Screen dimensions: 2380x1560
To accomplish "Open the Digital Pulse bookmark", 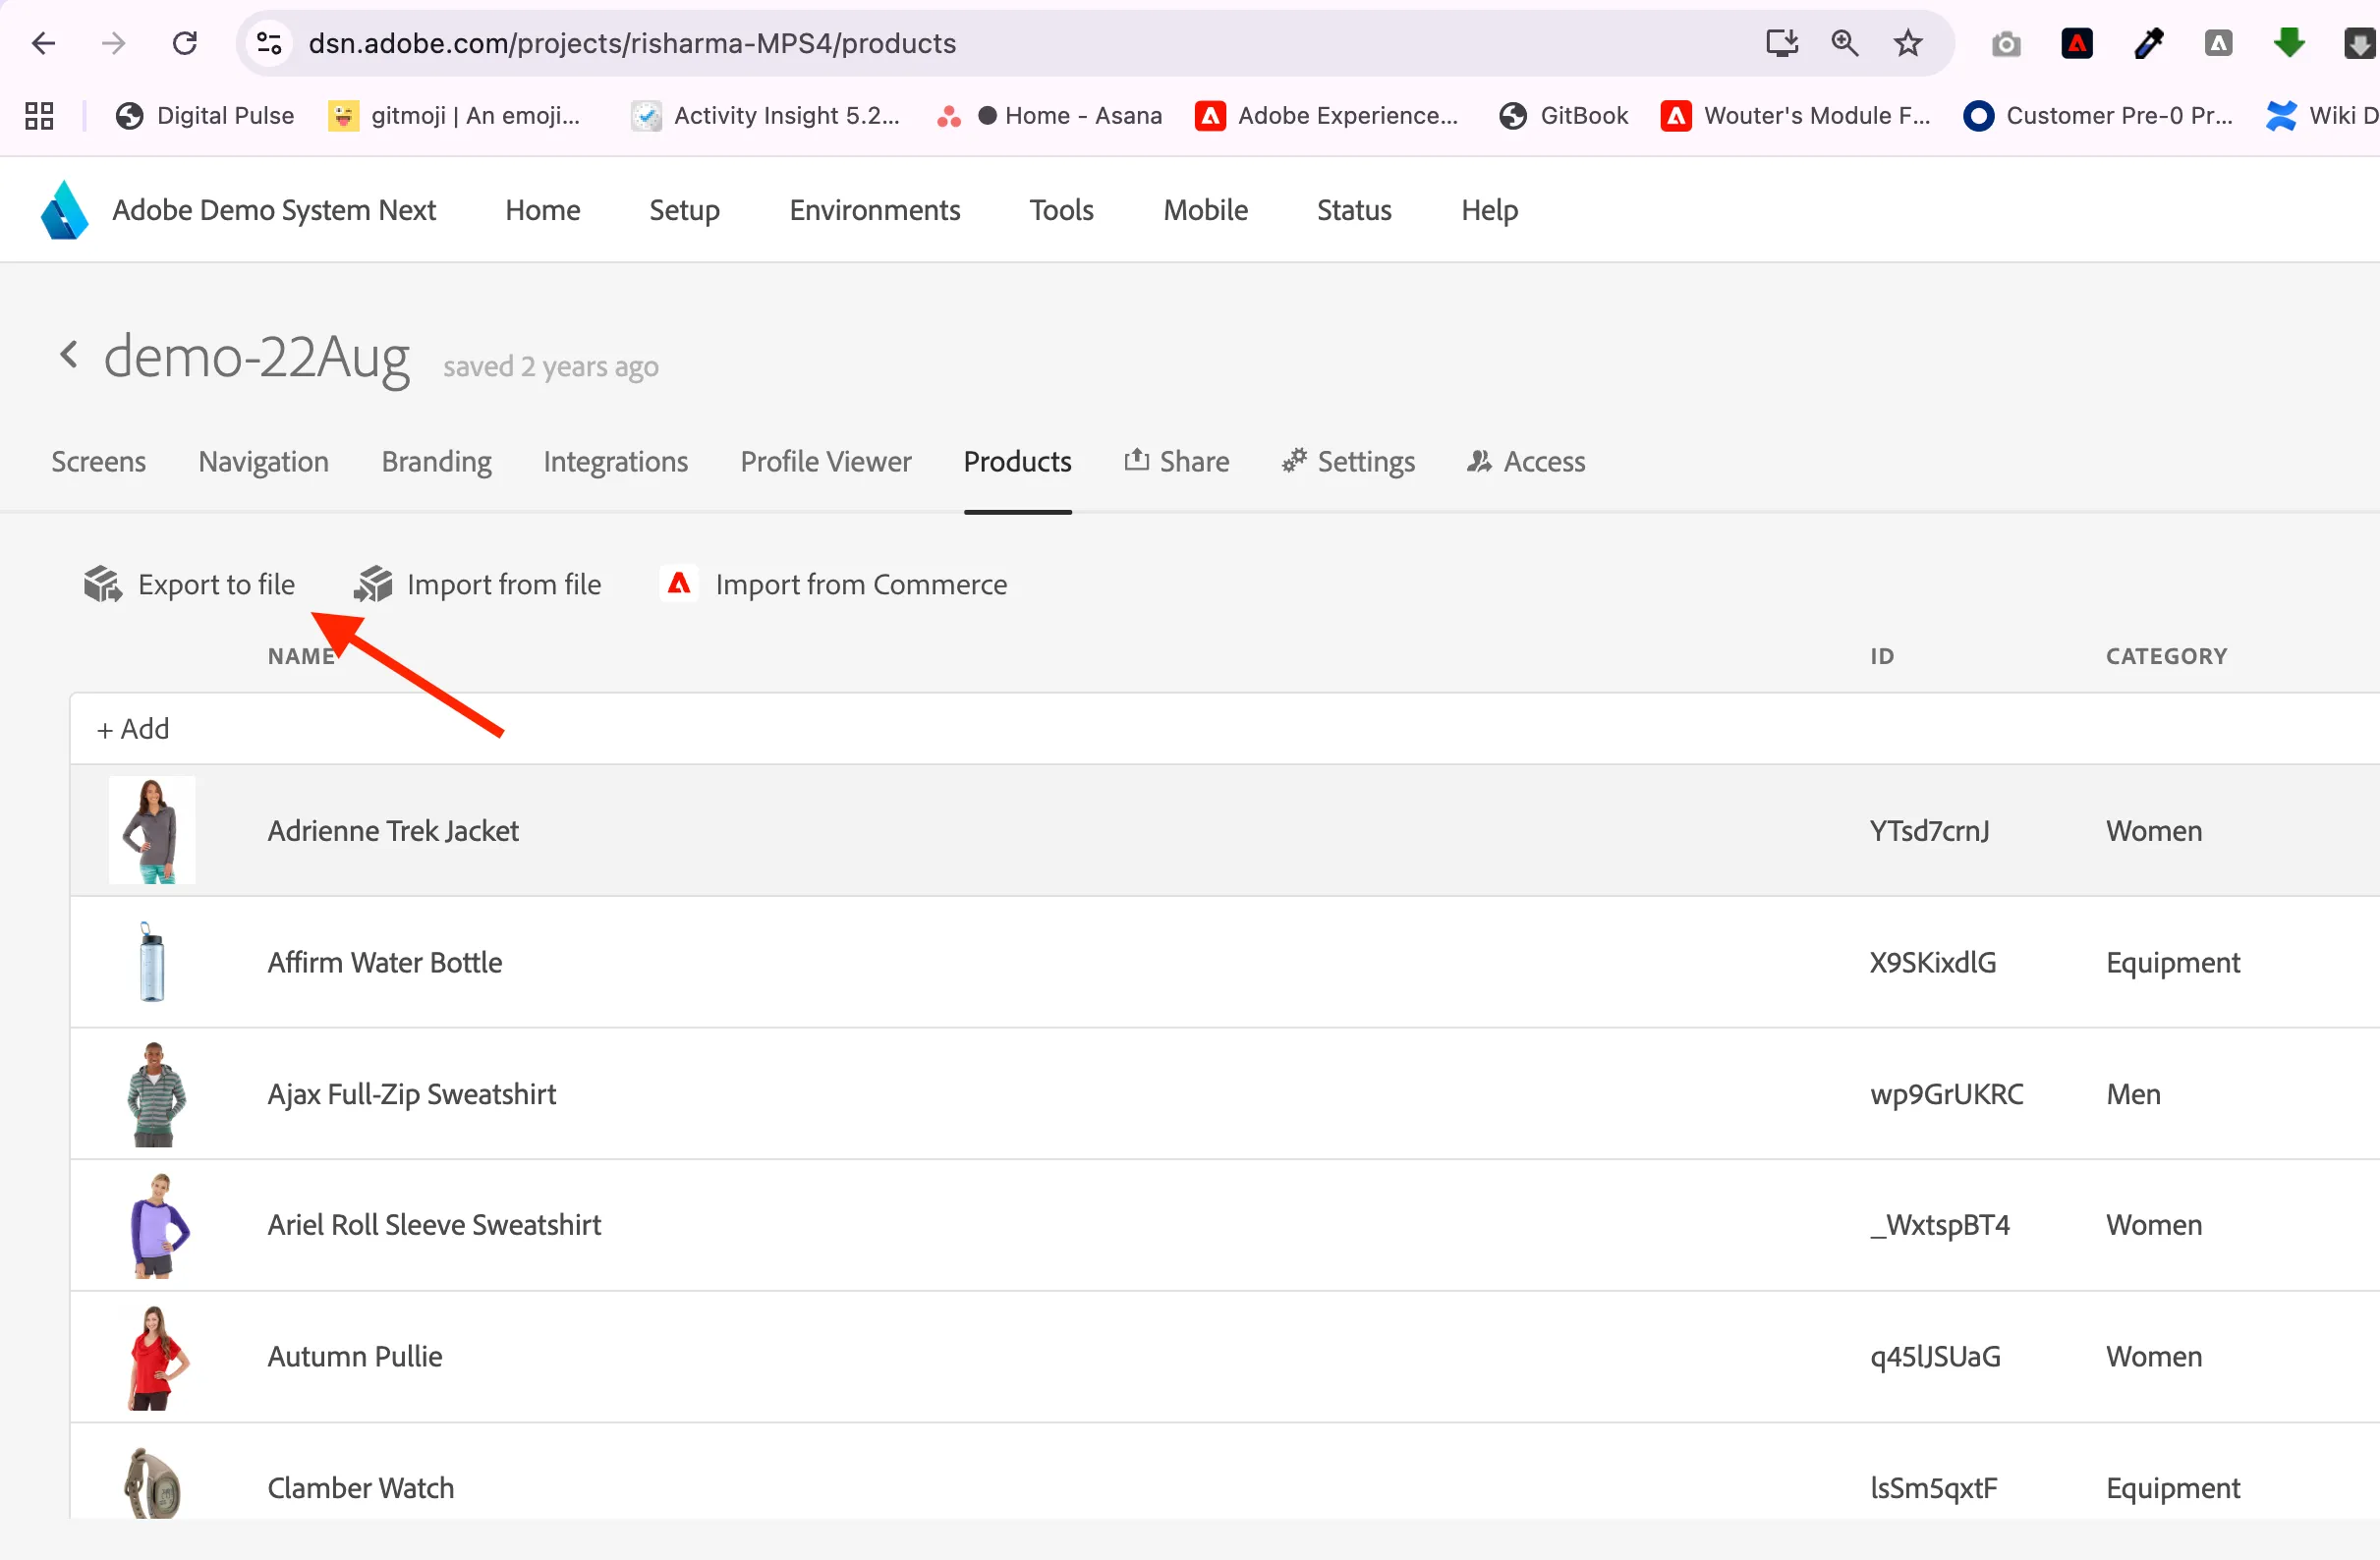I will [x=205, y=116].
